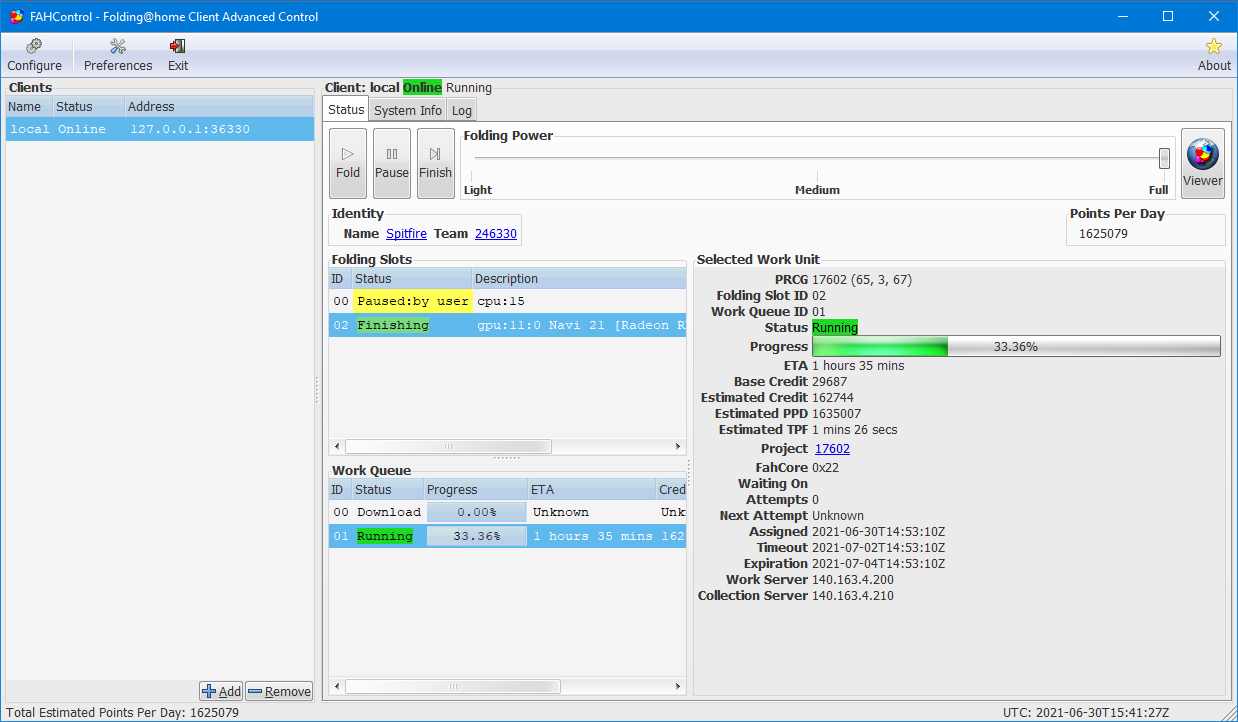Screen dimensions: 1238x722
Task: Click the Pause button
Action: pos(392,163)
